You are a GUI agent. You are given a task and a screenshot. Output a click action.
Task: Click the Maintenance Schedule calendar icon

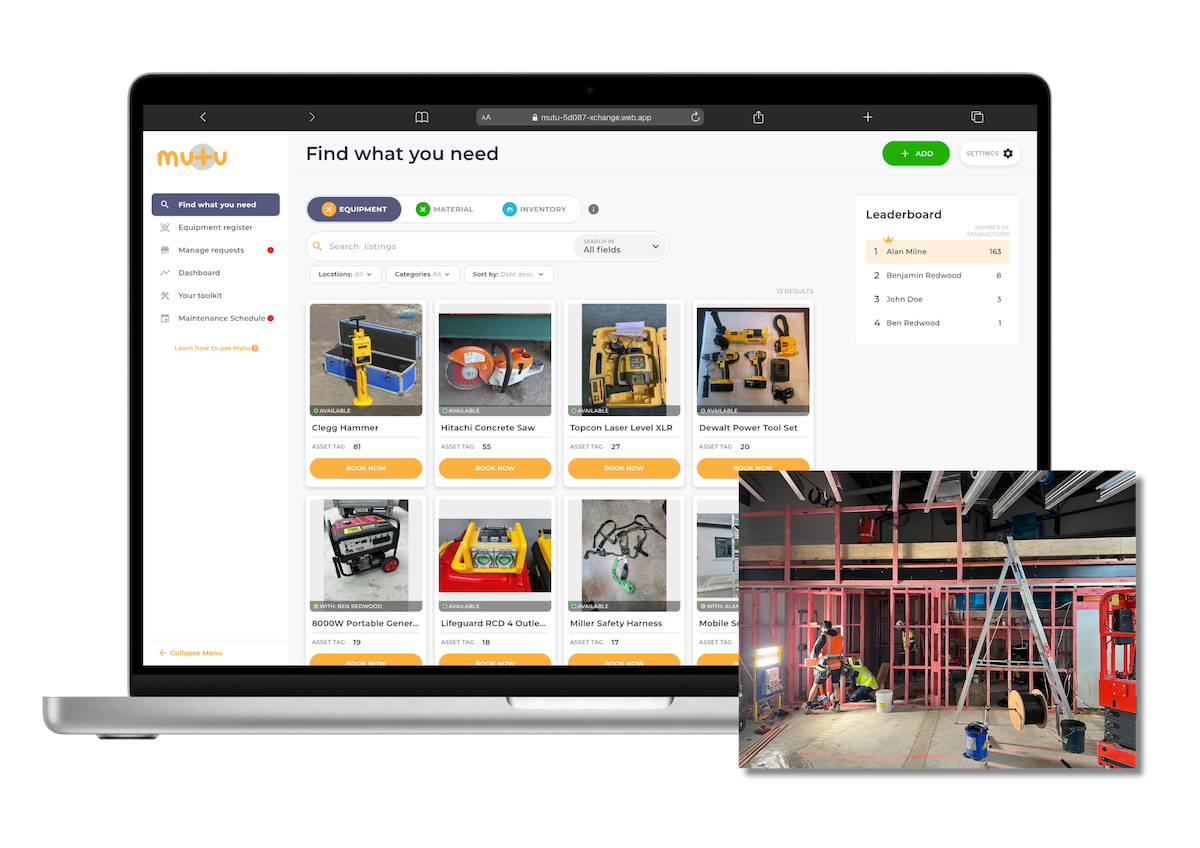[165, 318]
